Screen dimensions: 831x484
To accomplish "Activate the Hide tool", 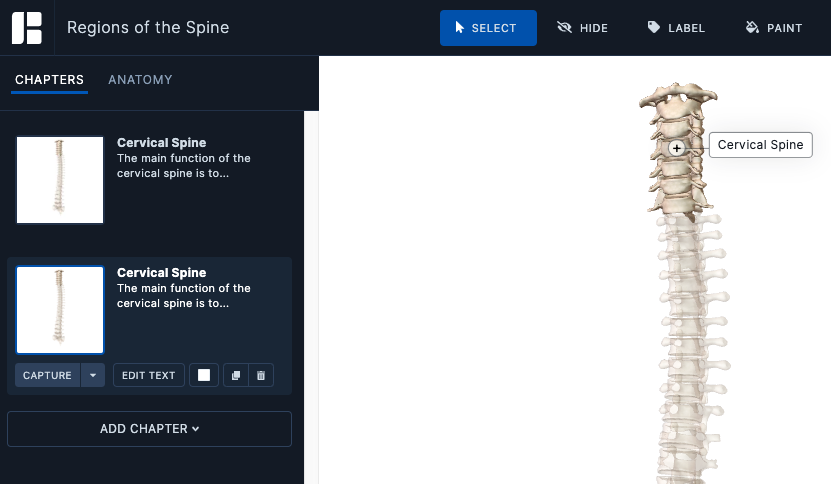I will [582, 28].
